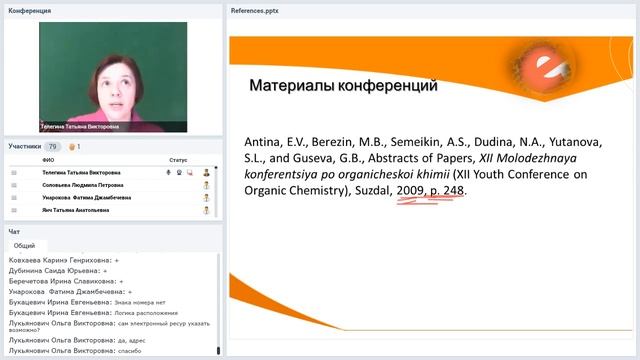Screen dimensions: 640x360
Task: Click the chat scrollbar thumb
Action: tap(218, 351)
